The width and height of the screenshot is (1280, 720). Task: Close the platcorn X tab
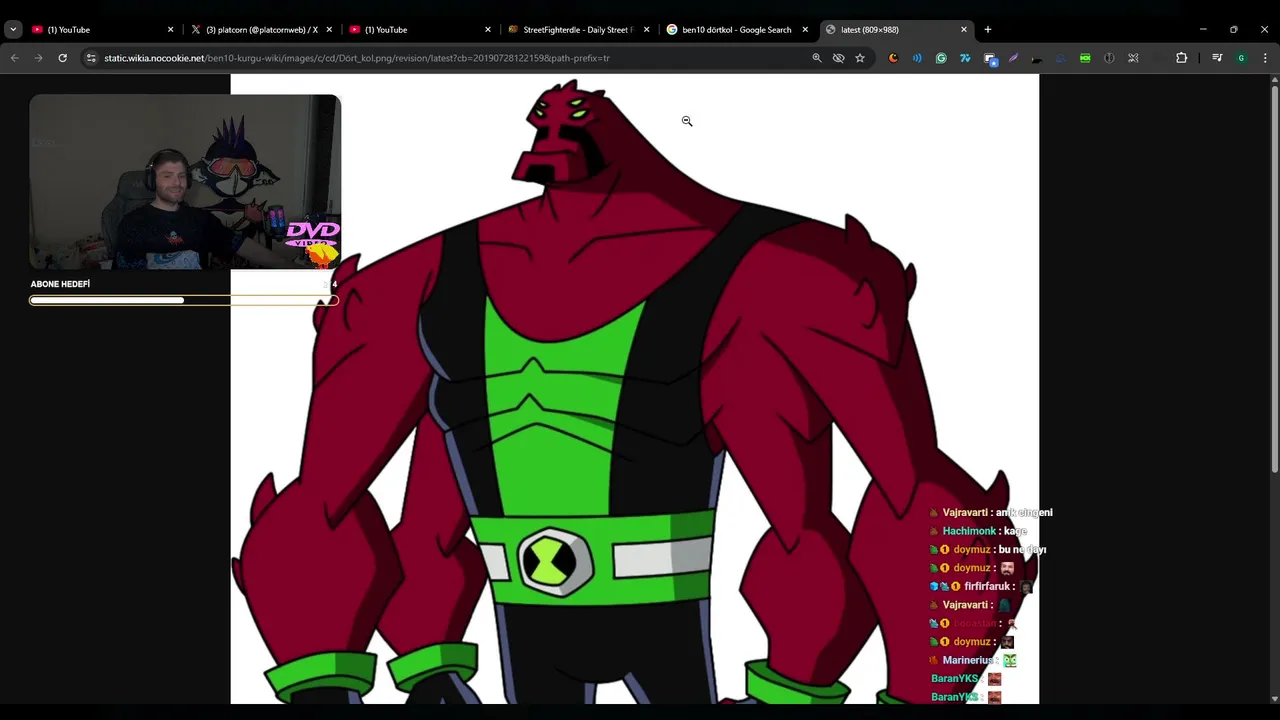click(329, 30)
